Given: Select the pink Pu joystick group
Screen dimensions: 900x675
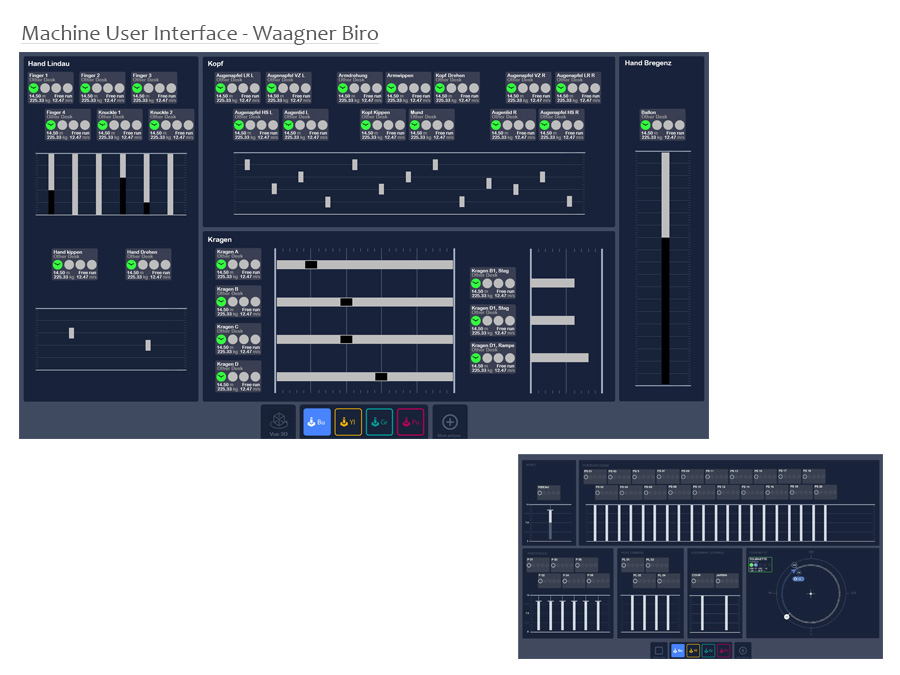Looking at the screenshot, I should point(411,422).
